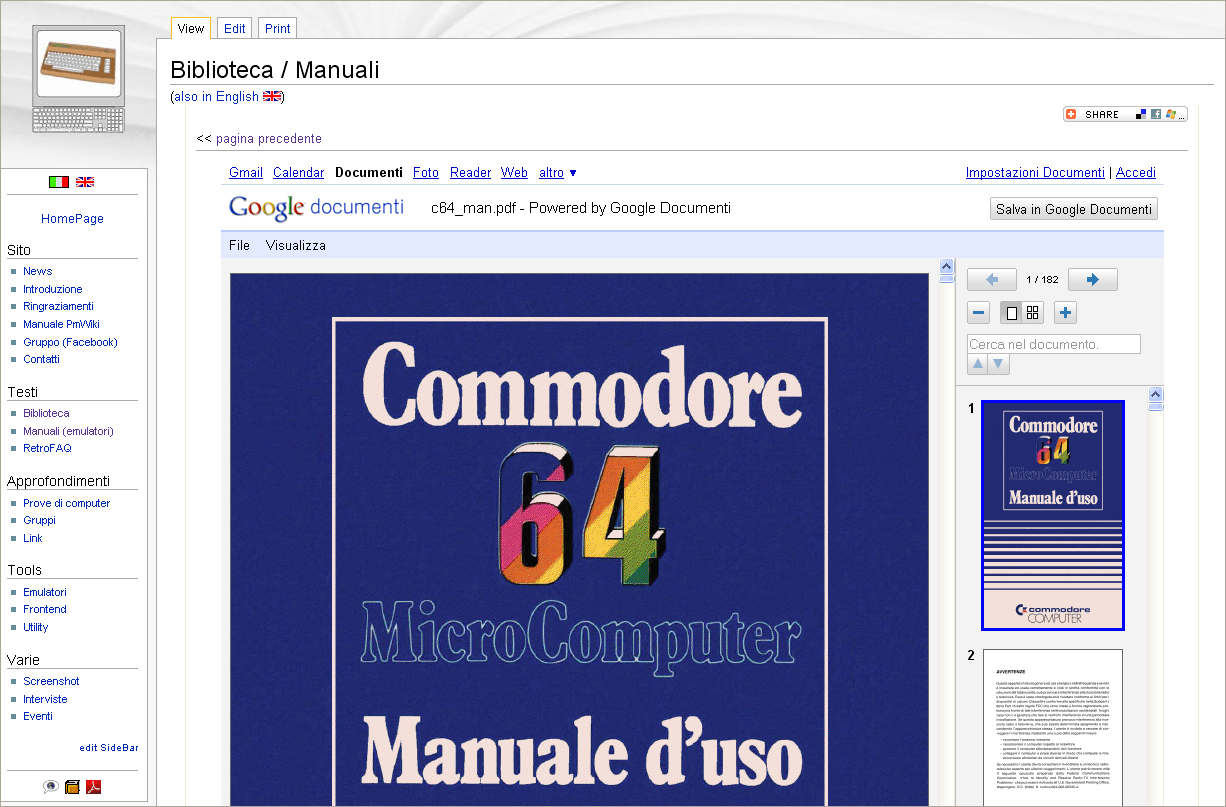Screen dimensions: 1226x807
Task: Open Gruppo (Facebook) sidebar link
Action: coord(70,342)
